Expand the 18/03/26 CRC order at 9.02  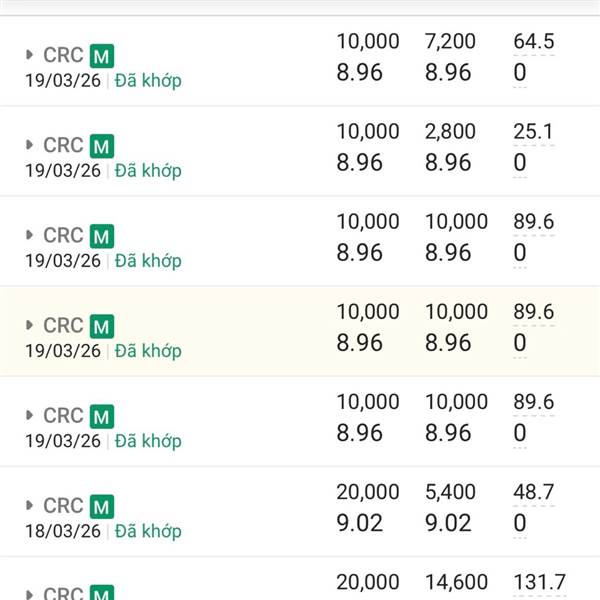point(29,505)
